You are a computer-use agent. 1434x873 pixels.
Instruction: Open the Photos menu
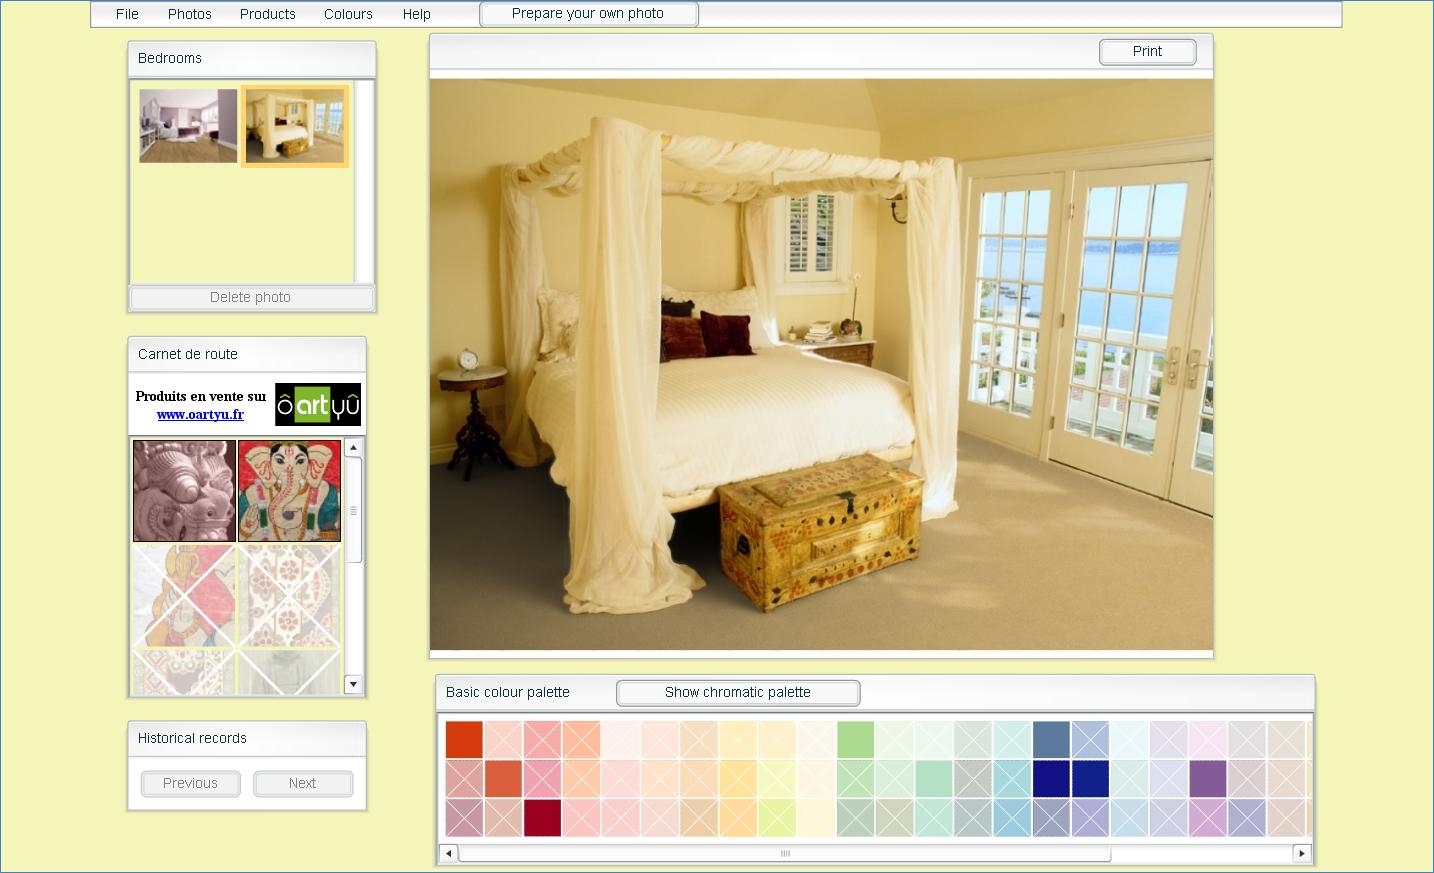[190, 14]
